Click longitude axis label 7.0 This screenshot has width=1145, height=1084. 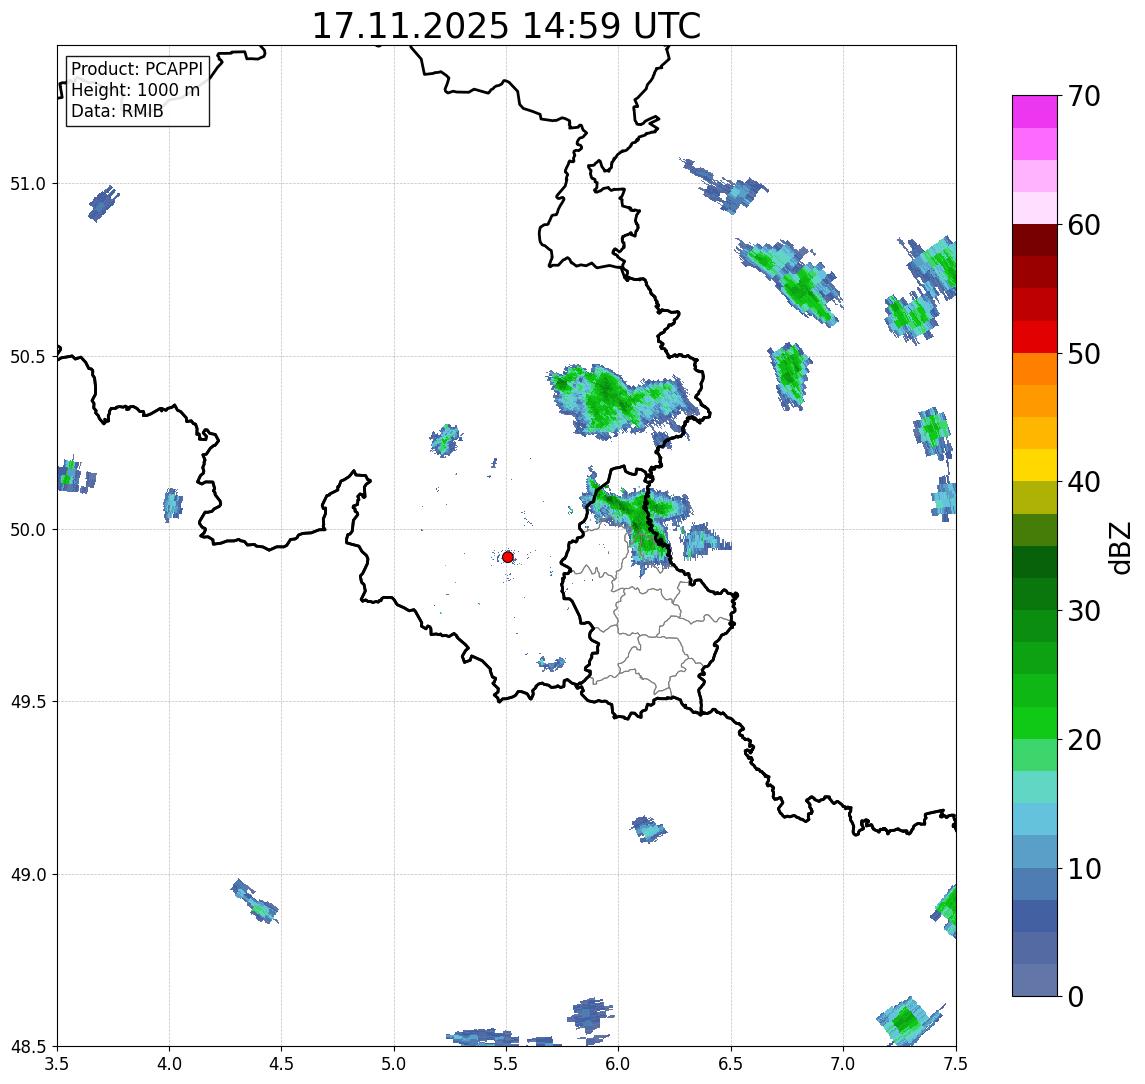point(844,1064)
